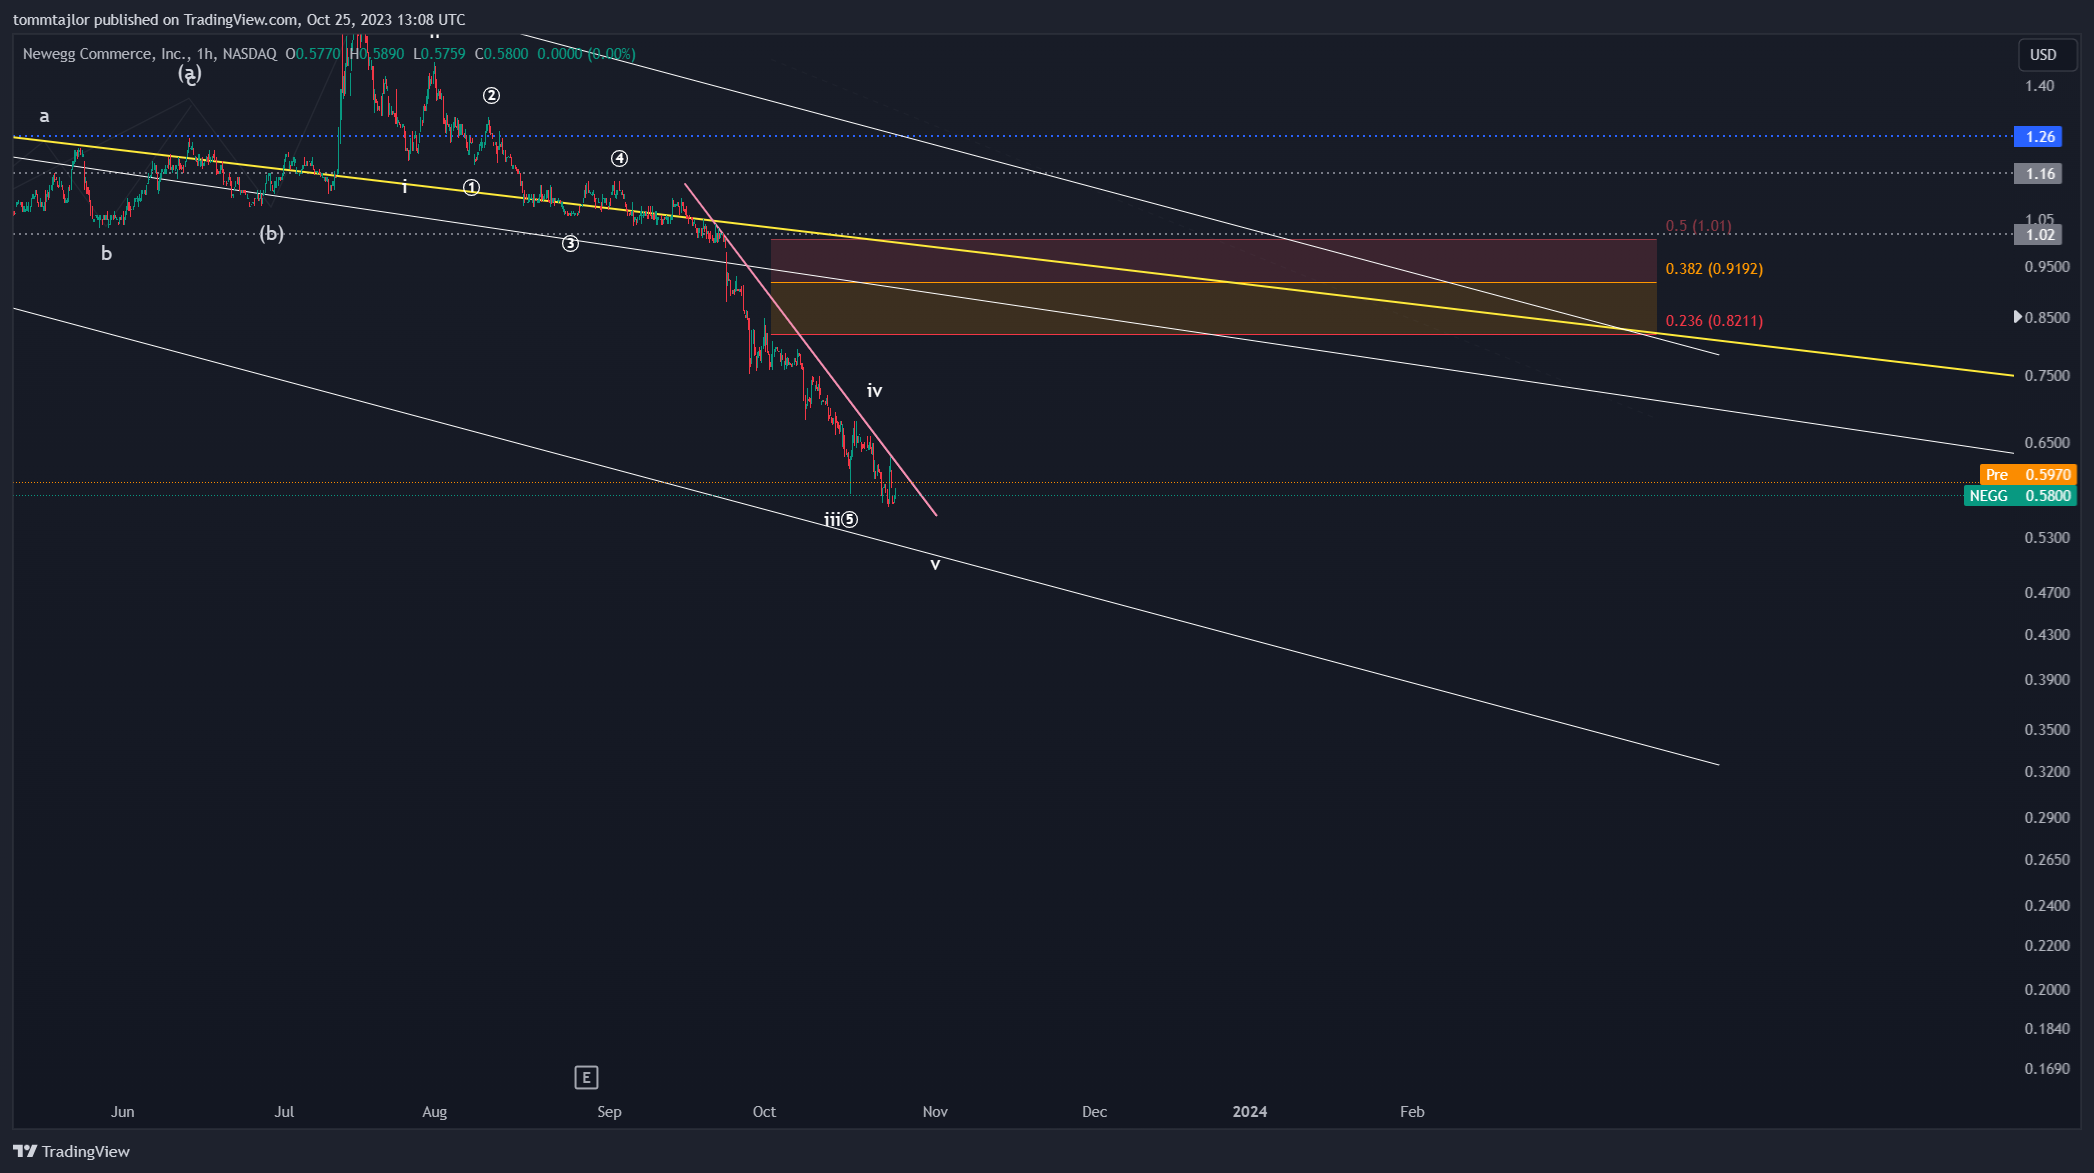Click the Aug time axis label
This screenshot has width=2094, height=1173.
click(x=435, y=1112)
